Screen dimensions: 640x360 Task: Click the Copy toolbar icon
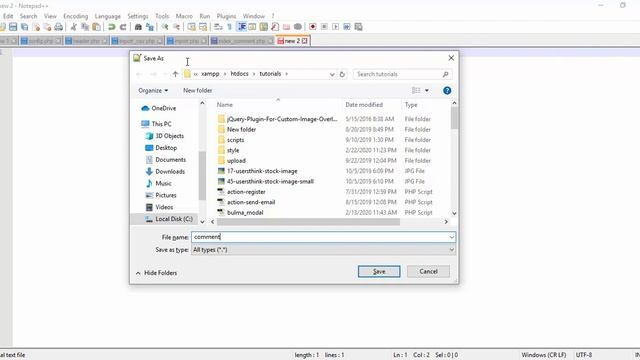(85, 27)
